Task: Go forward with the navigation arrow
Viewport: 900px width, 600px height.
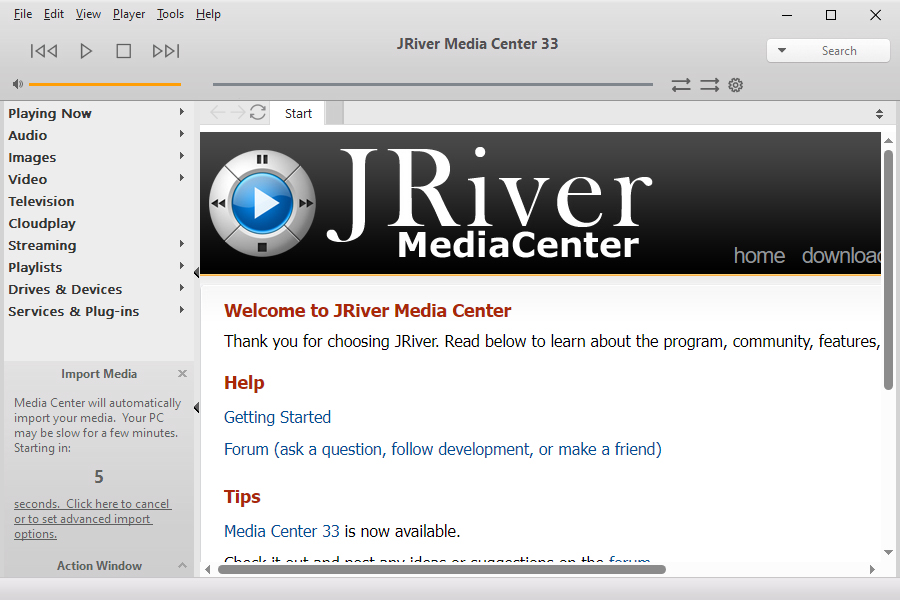Action: tap(237, 112)
